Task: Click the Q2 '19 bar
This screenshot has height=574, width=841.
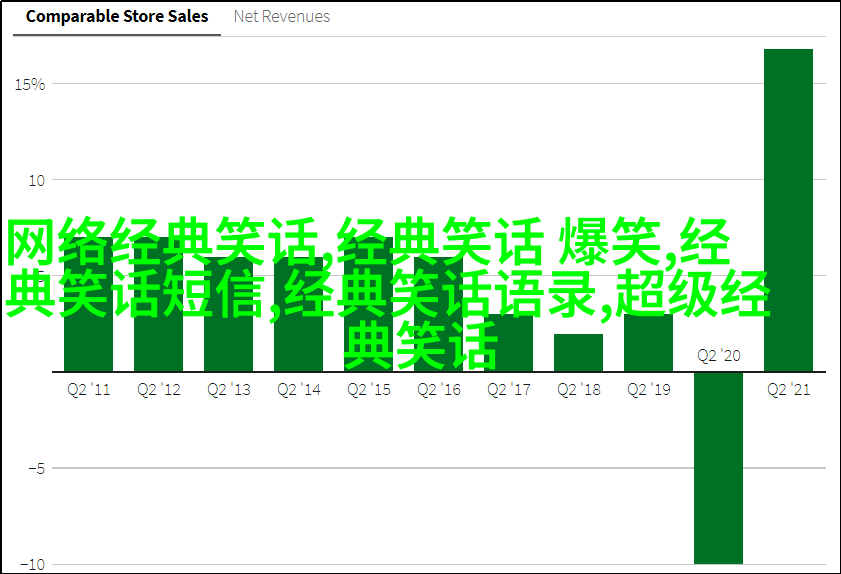Action: point(648,345)
